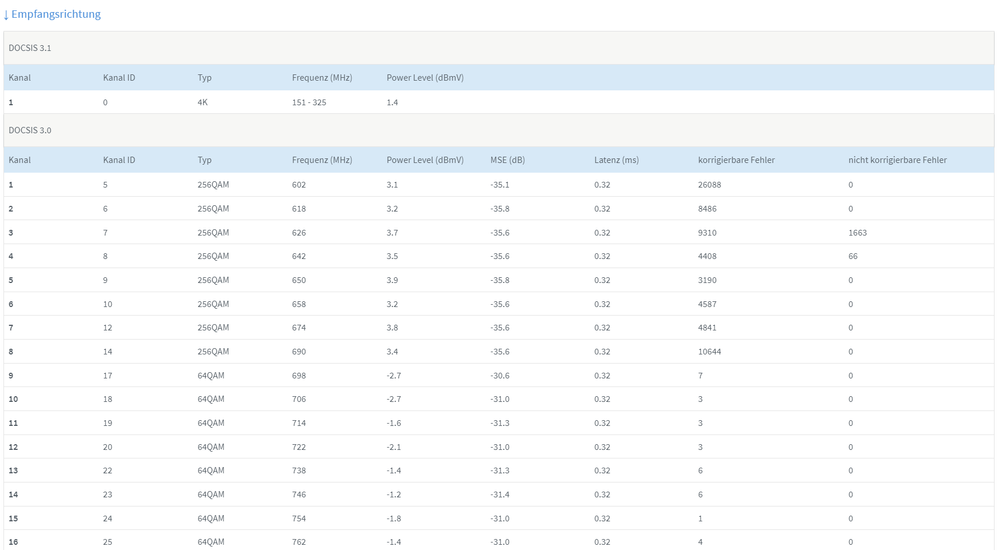
Task: Select the frequency value 746
Action: click(x=299, y=495)
